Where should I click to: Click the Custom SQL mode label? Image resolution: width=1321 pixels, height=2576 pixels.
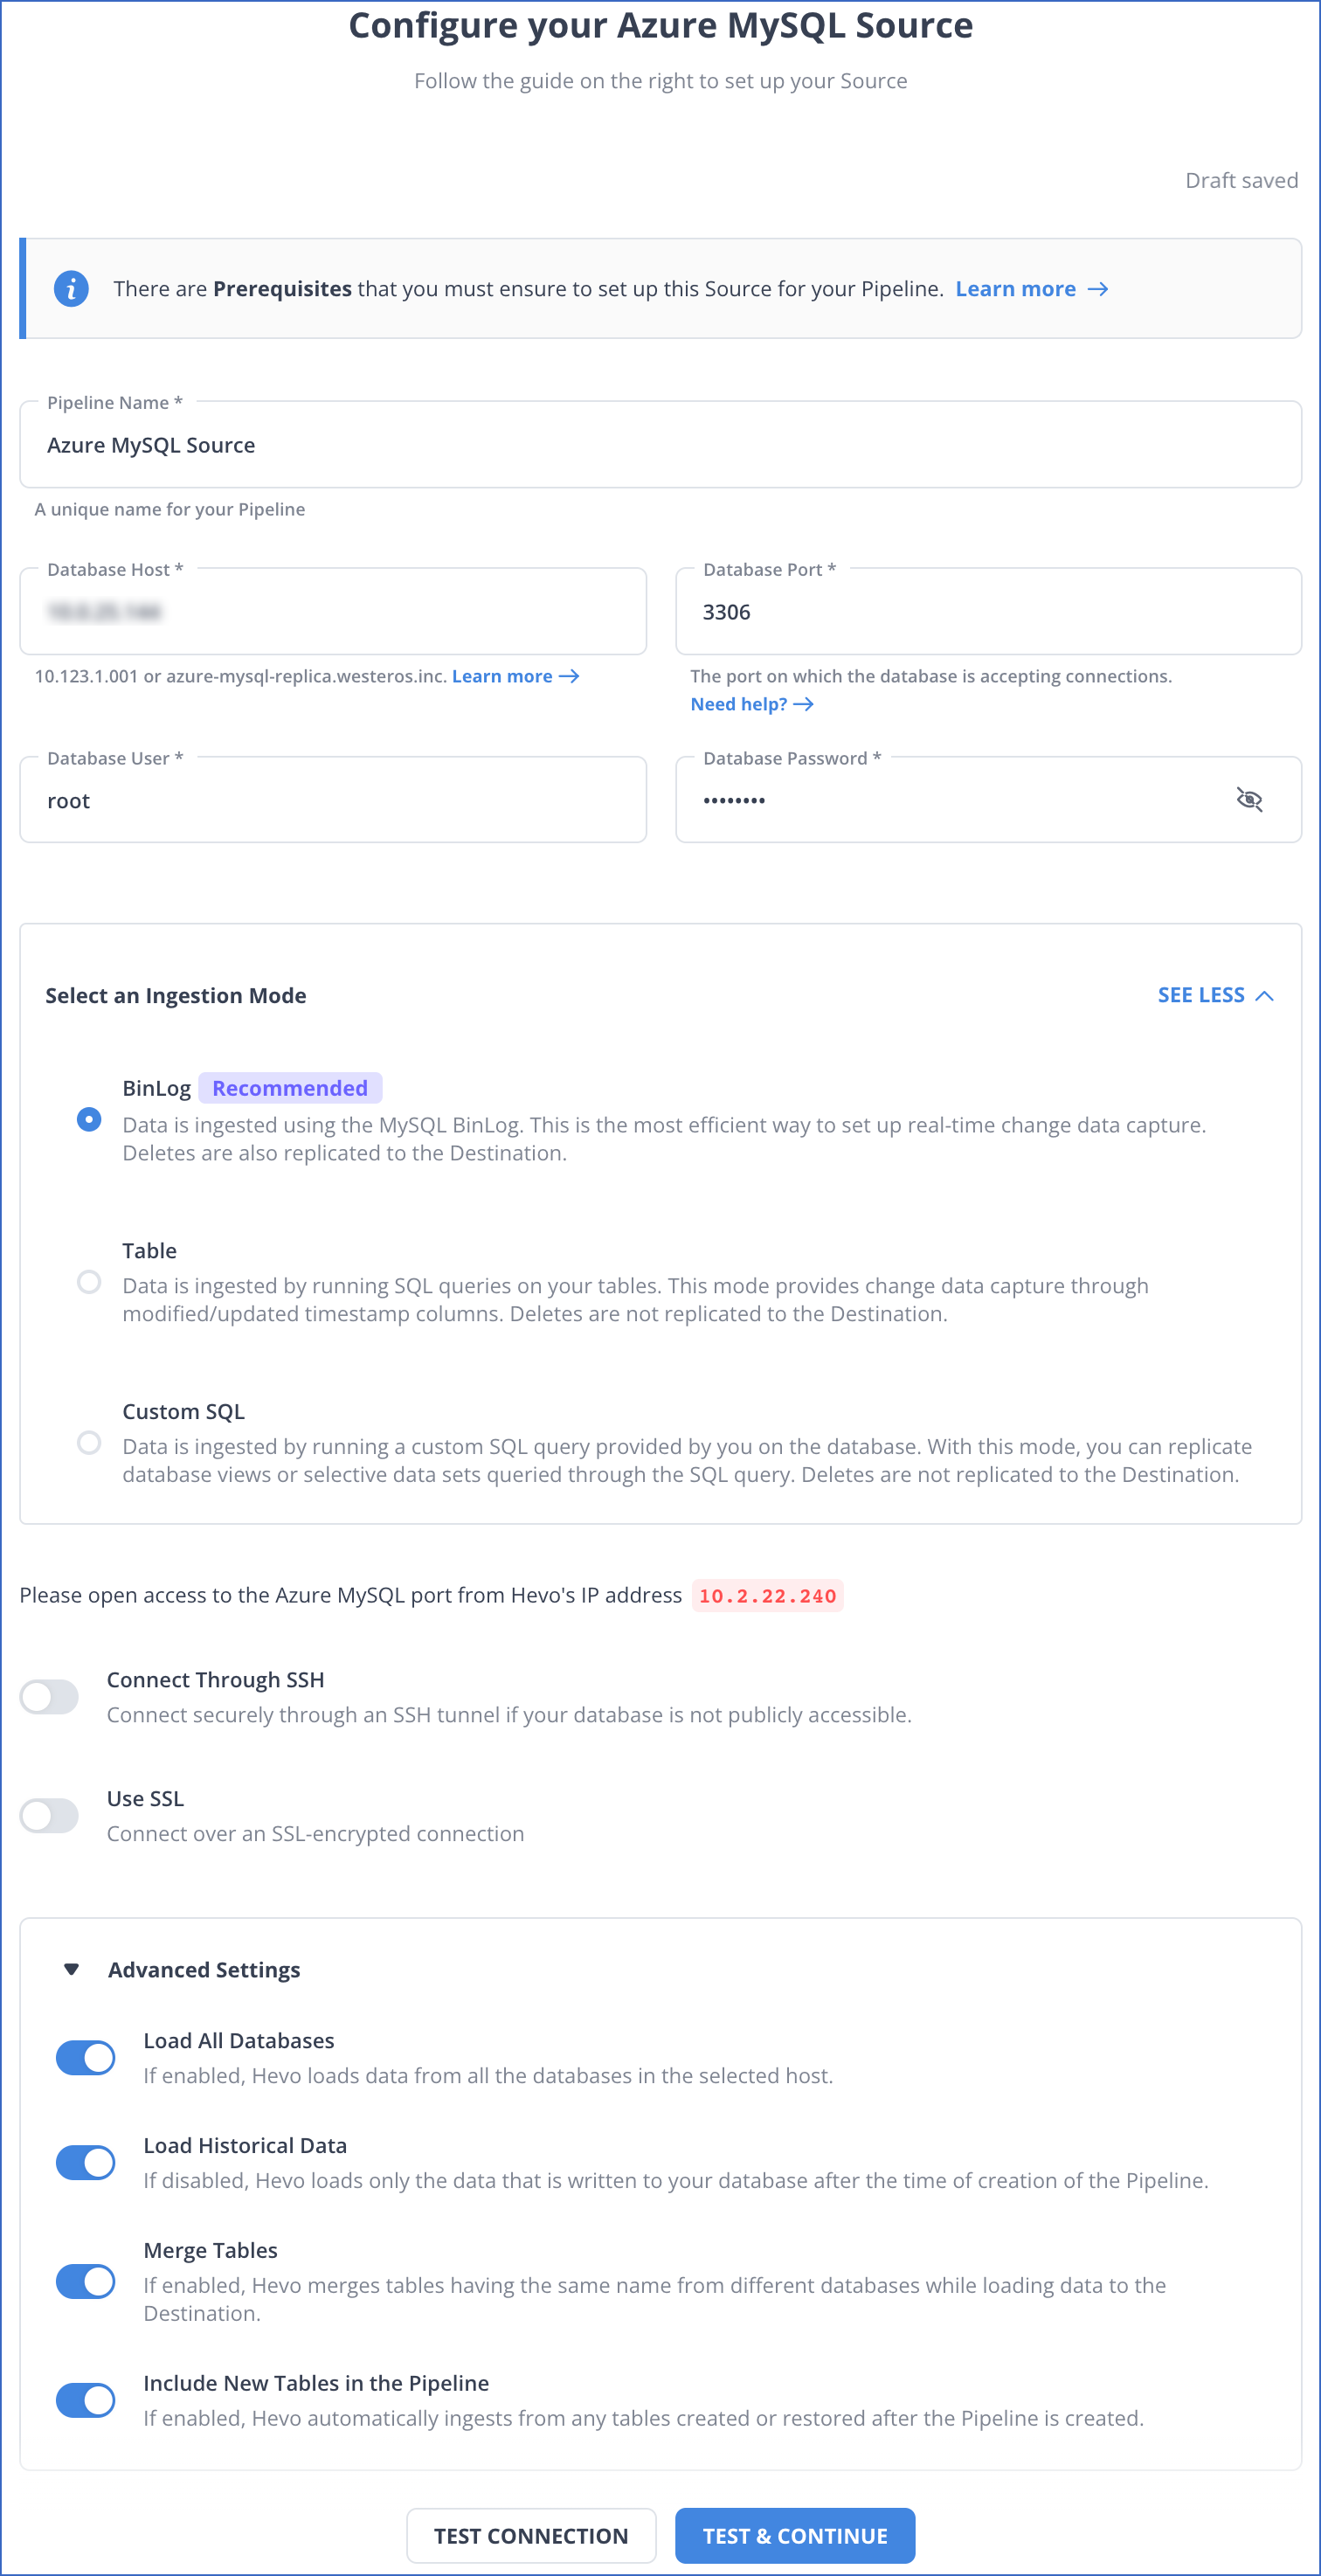coord(183,1412)
